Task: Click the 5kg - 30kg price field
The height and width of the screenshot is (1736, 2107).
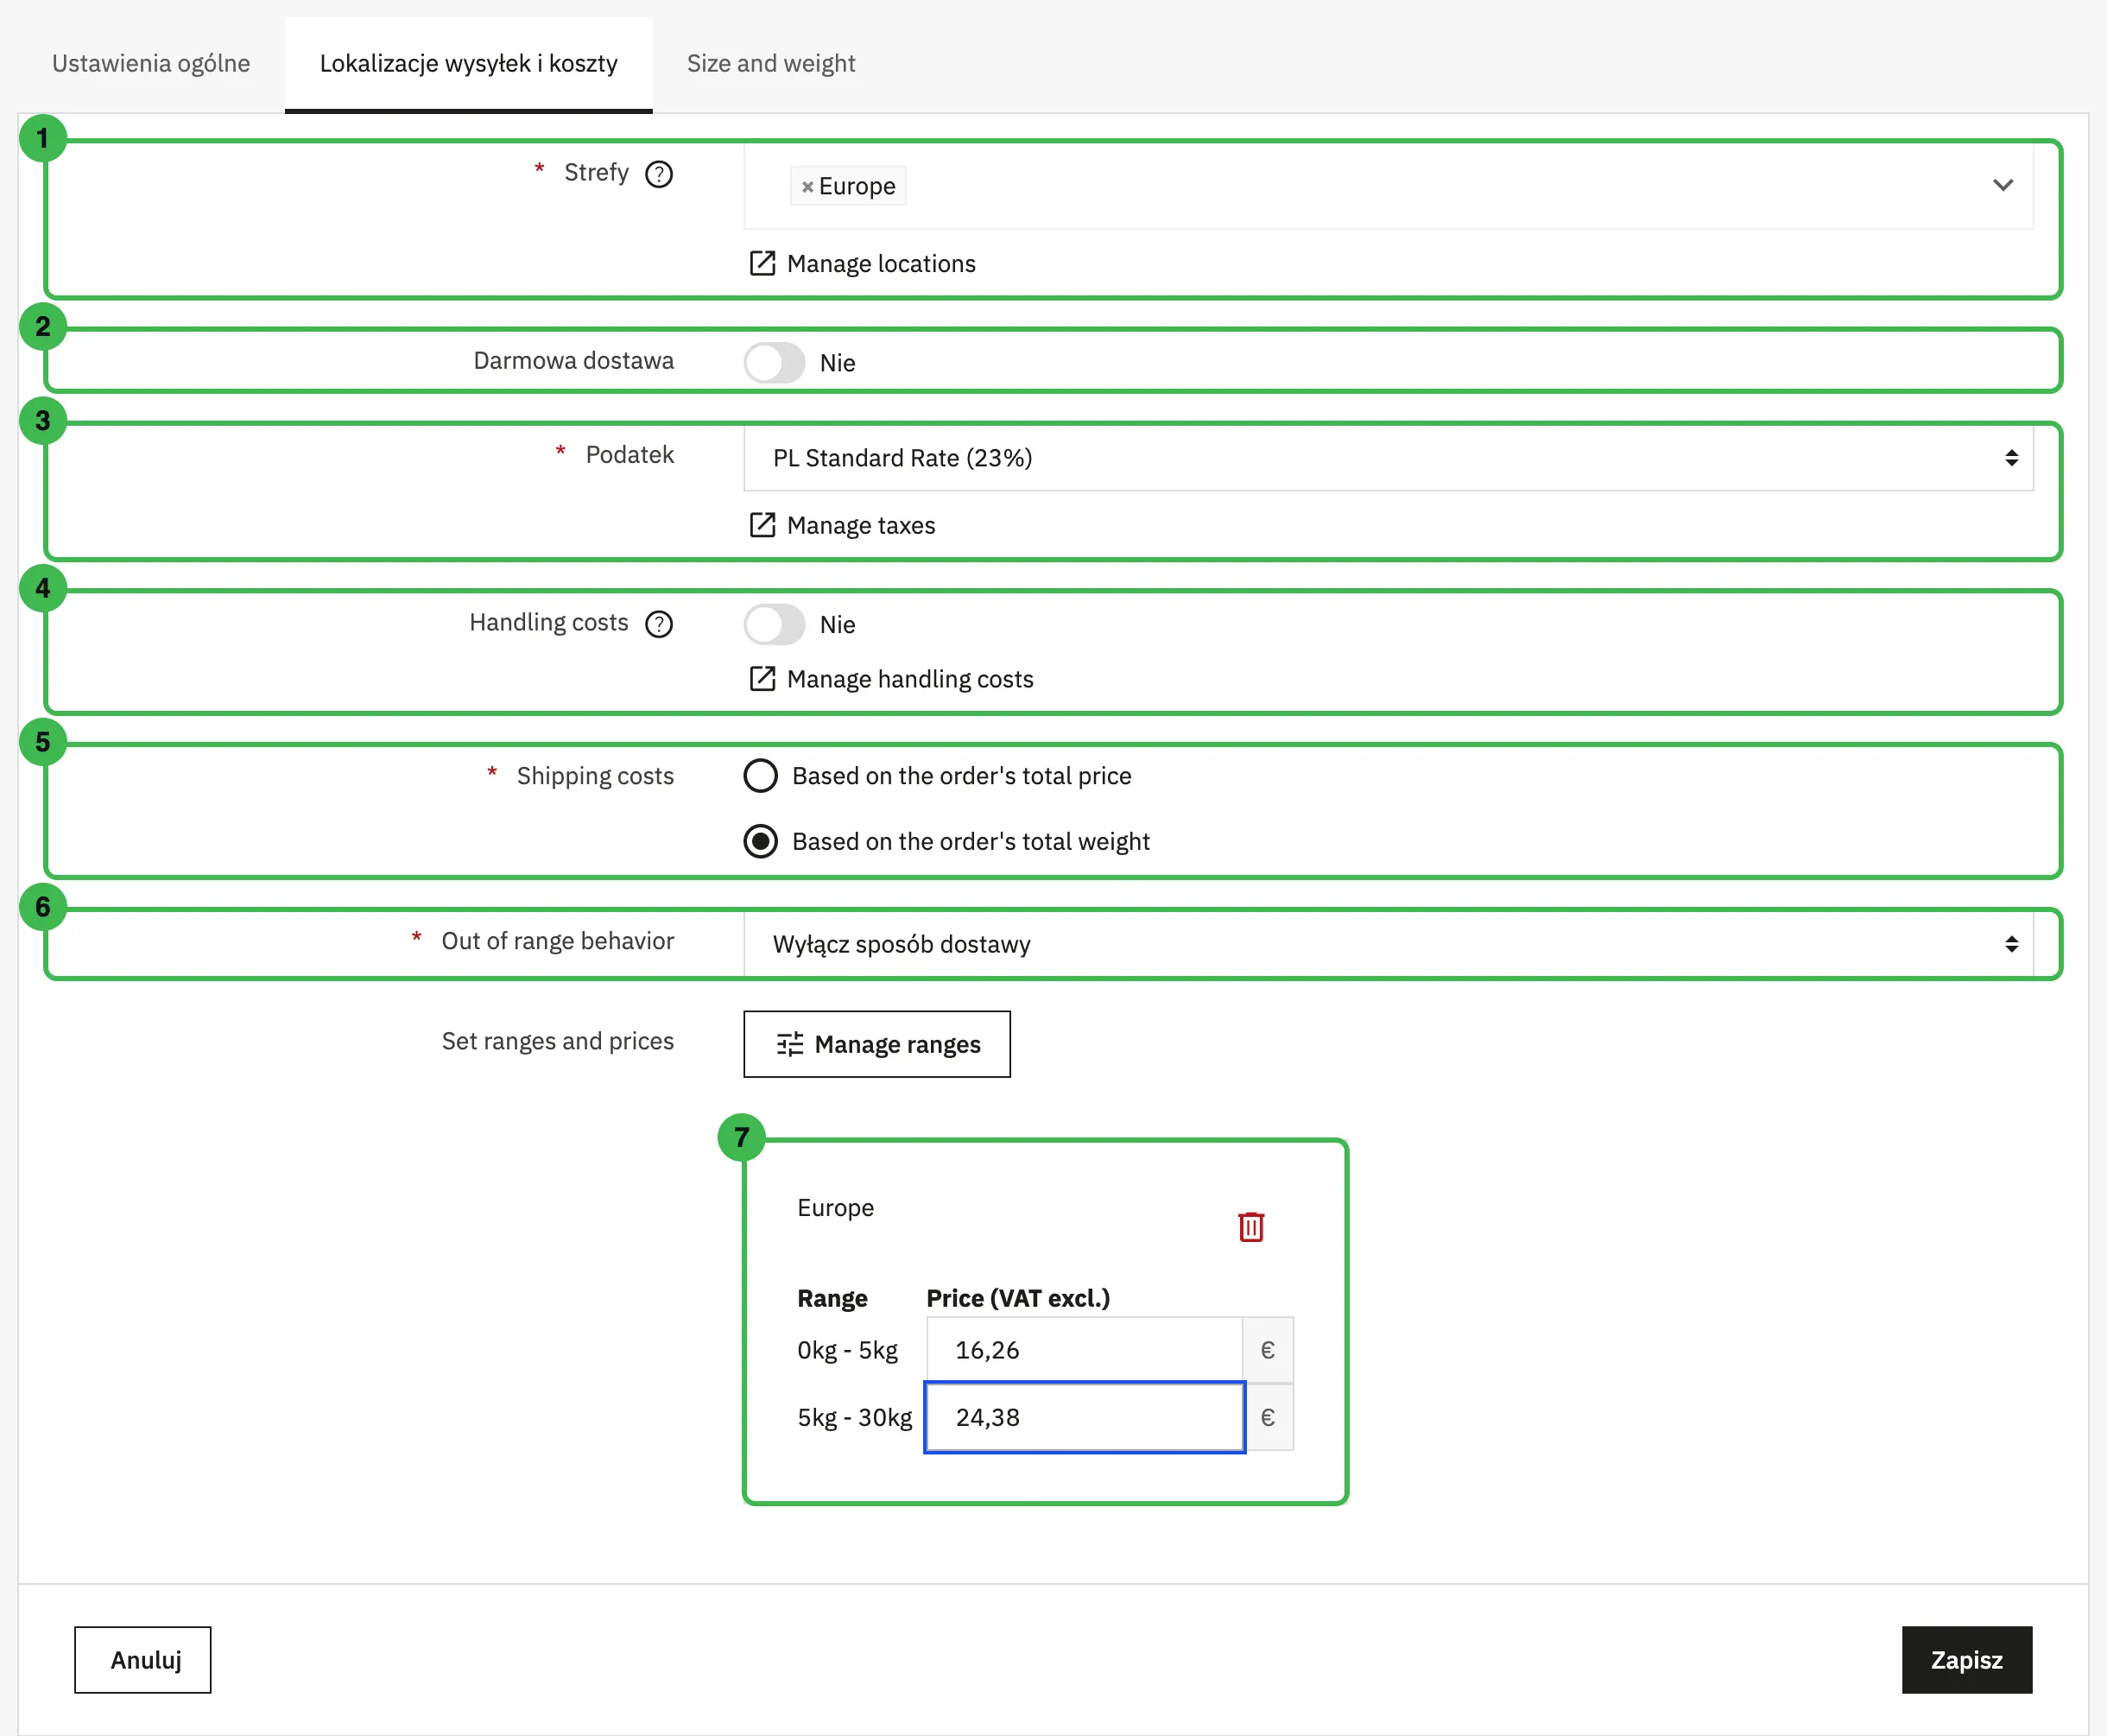Action: coord(1084,1417)
